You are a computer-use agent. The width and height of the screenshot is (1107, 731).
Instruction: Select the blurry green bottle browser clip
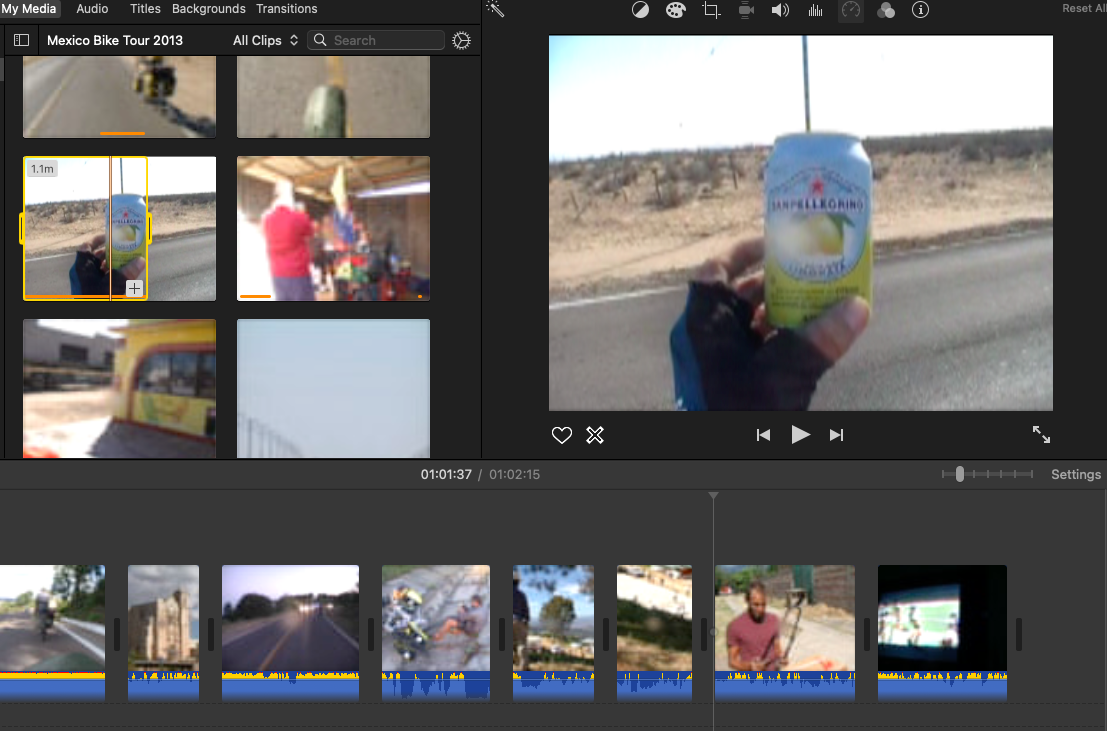pyautogui.click(x=333, y=97)
